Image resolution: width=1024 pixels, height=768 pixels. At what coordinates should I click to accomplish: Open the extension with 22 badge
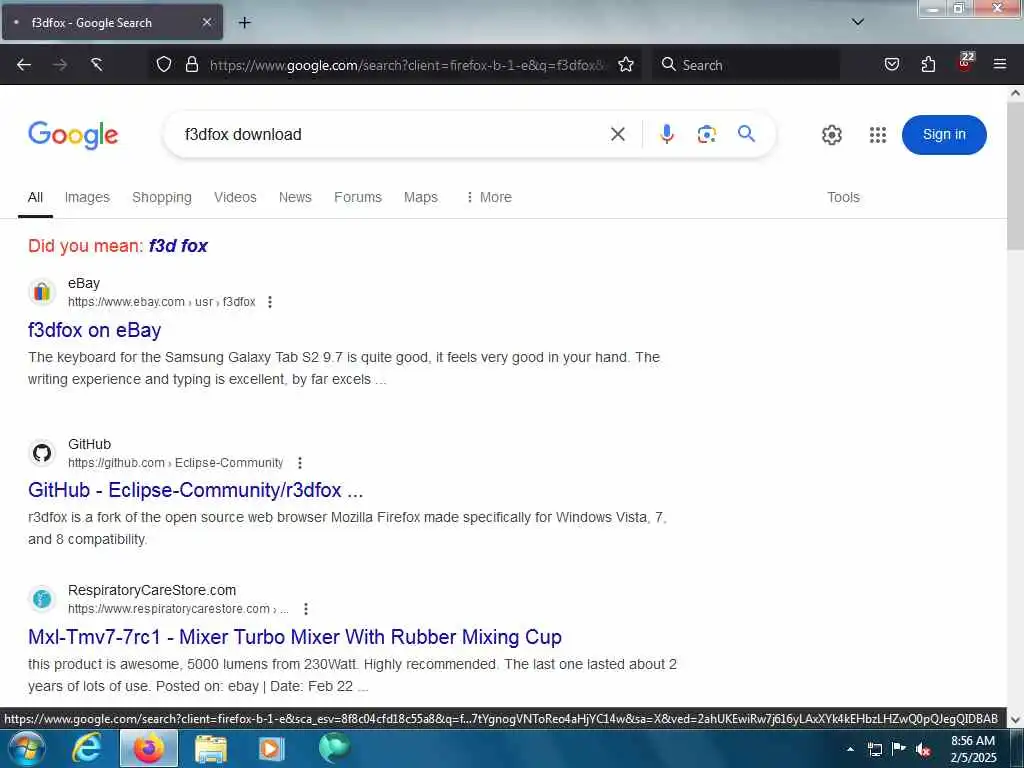965,63
